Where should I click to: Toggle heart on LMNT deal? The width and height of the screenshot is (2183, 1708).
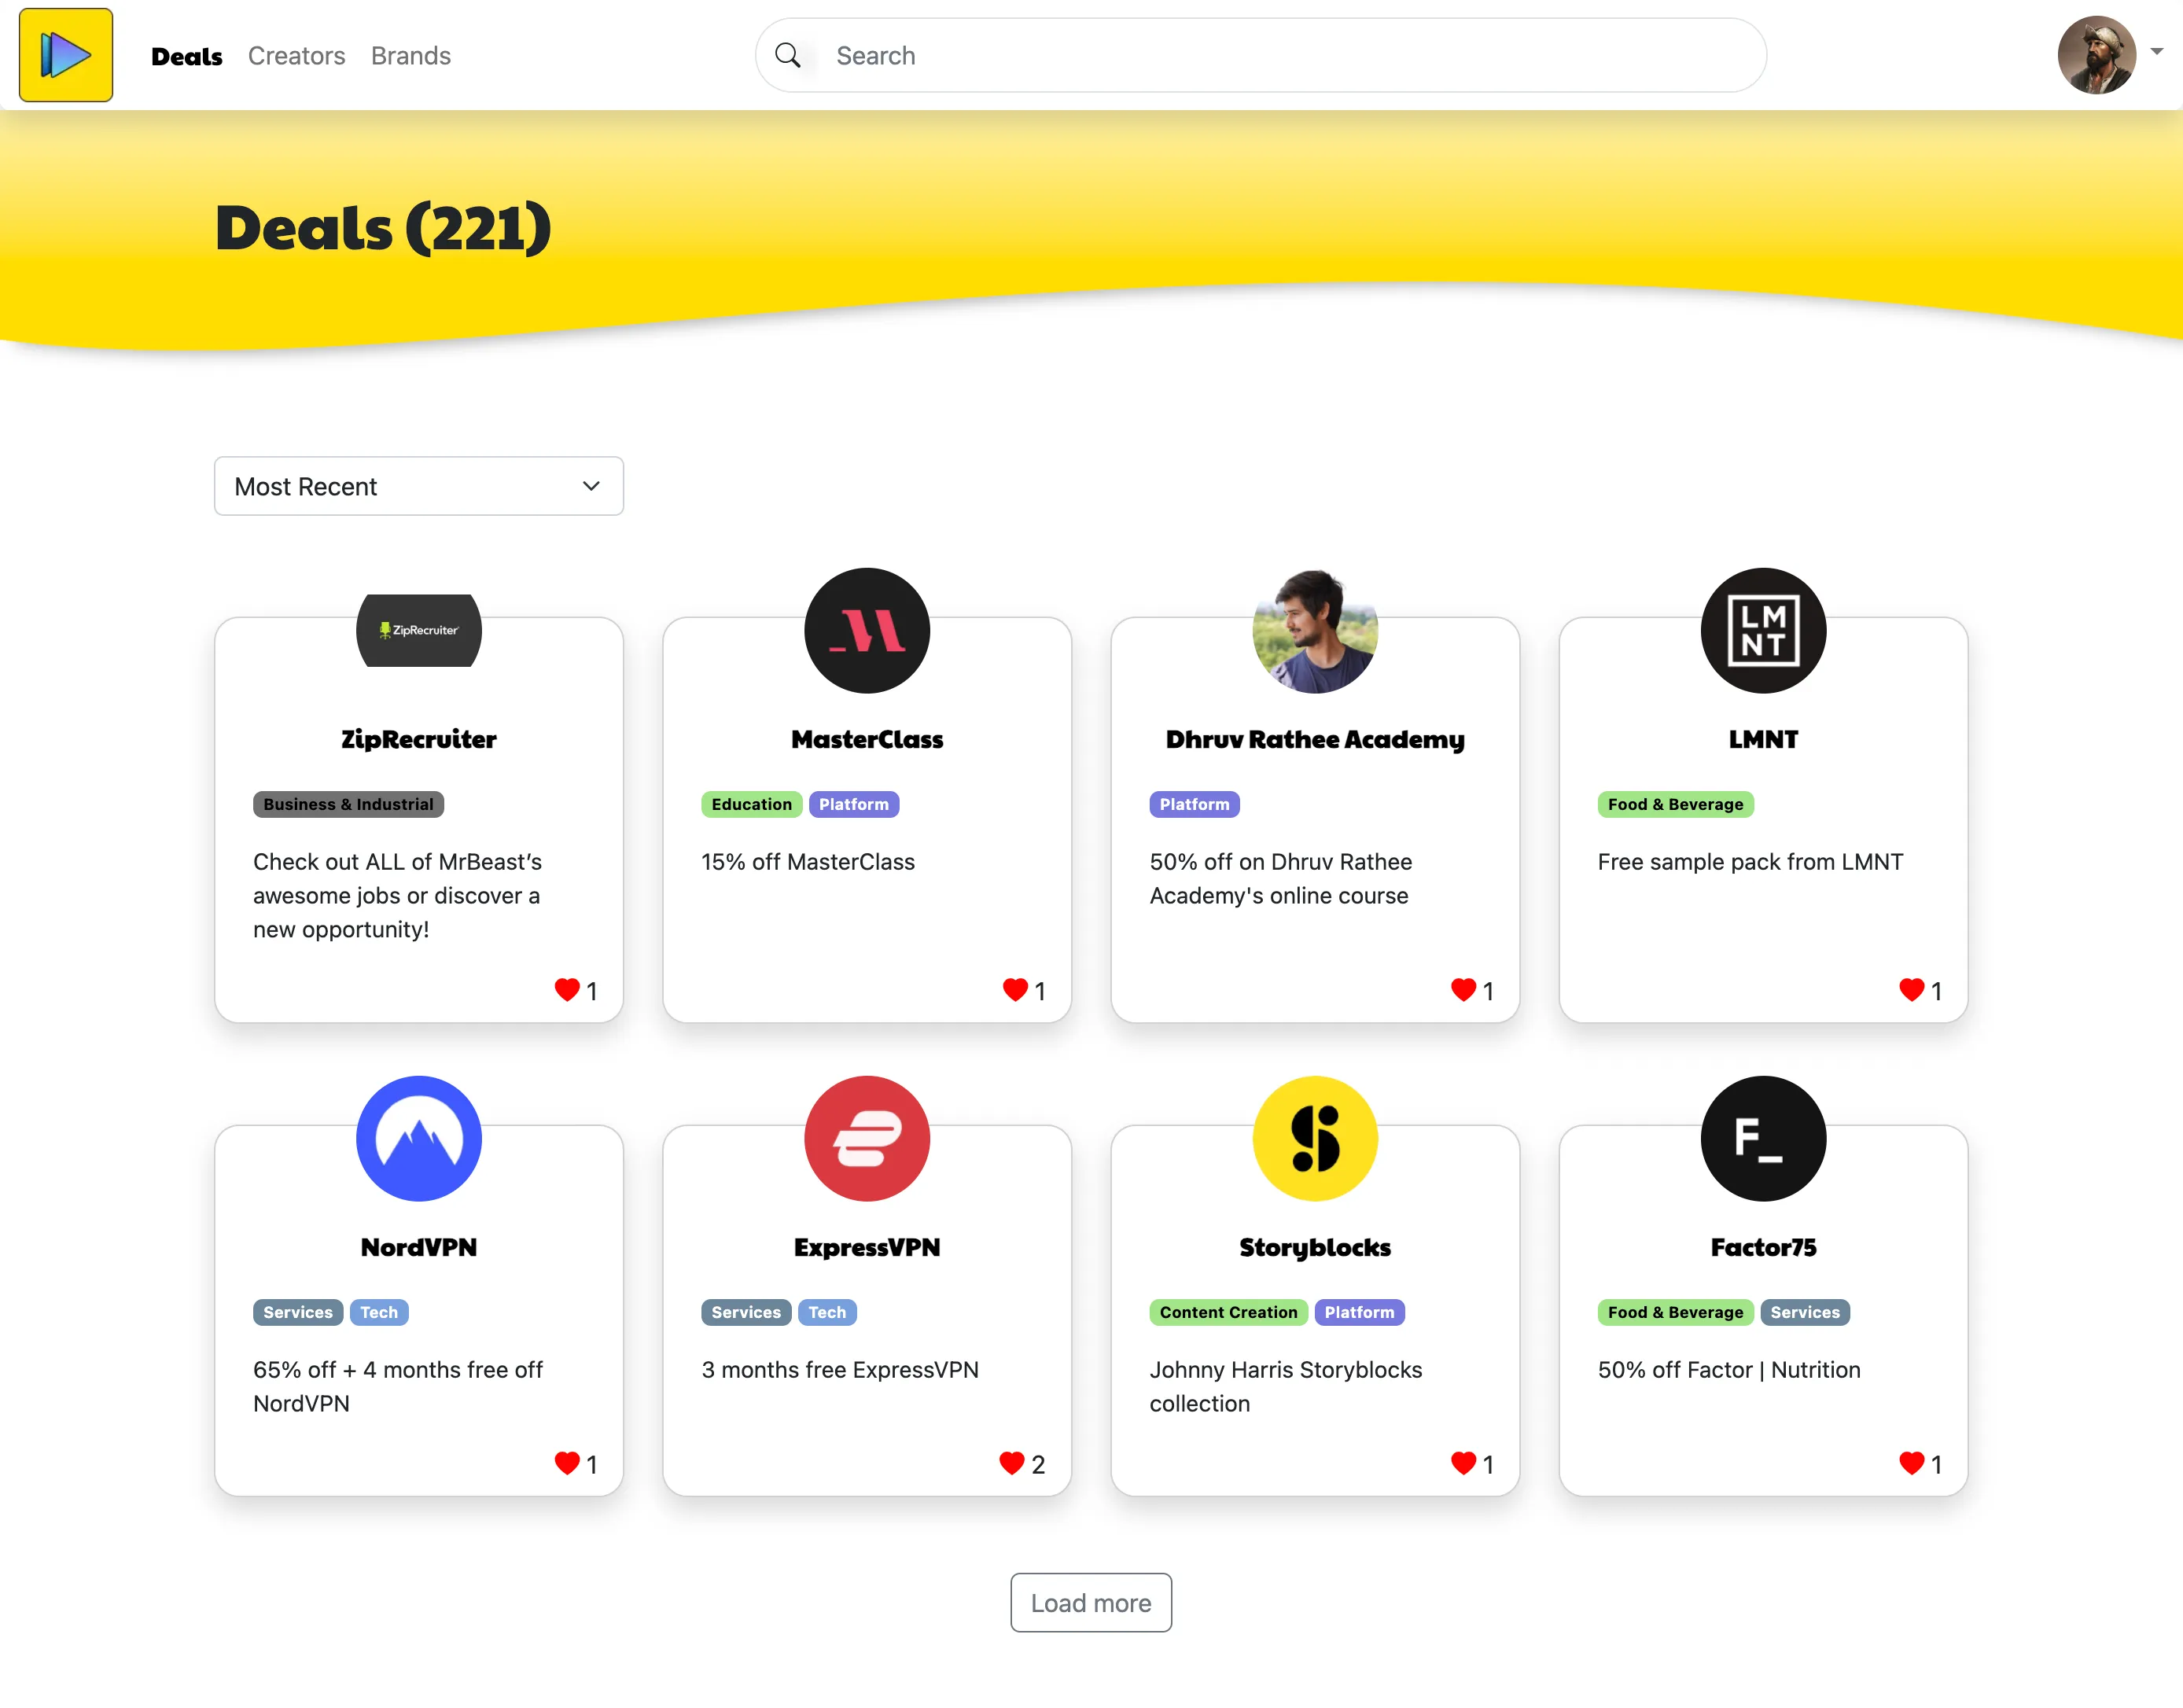[x=1911, y=990]
